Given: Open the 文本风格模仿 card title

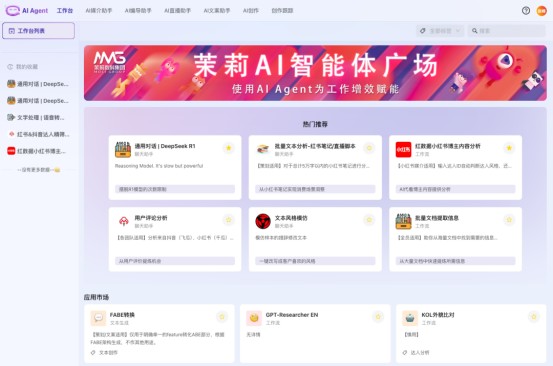Looking at the screenshot, I should click(291, 218).
